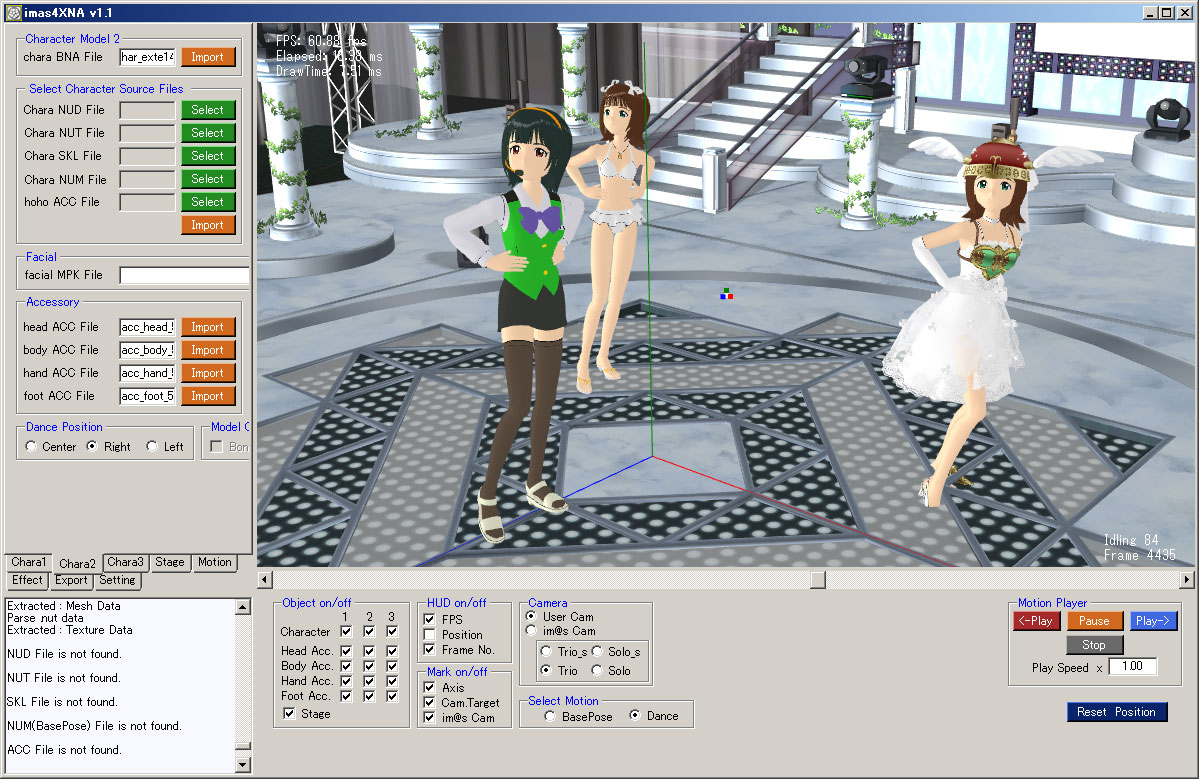The image size is (1199, 779).
Task: Set Dance Position to Center
Action: point(31,446)
